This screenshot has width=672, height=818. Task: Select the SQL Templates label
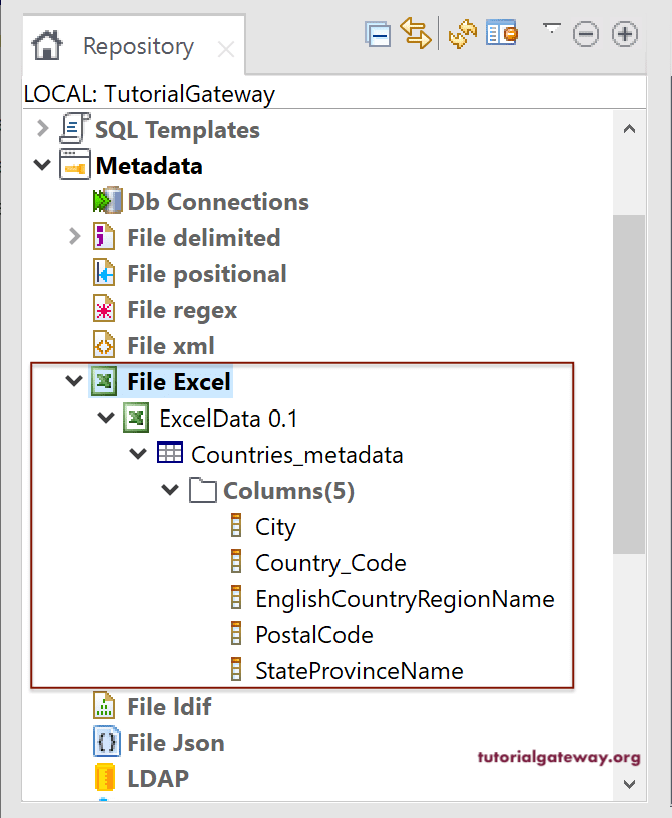pyautogui.click(x=177, y=130)
